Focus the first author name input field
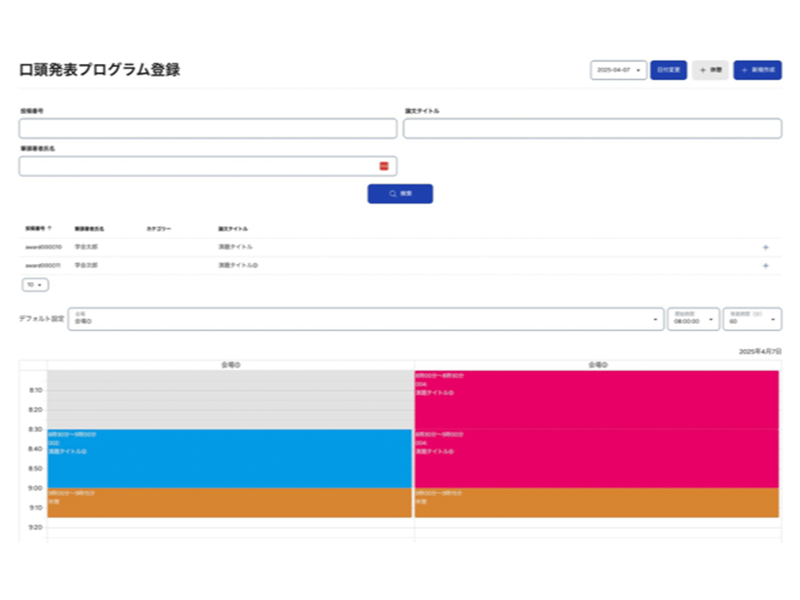800x600 pixels. (x=208, y=166)
